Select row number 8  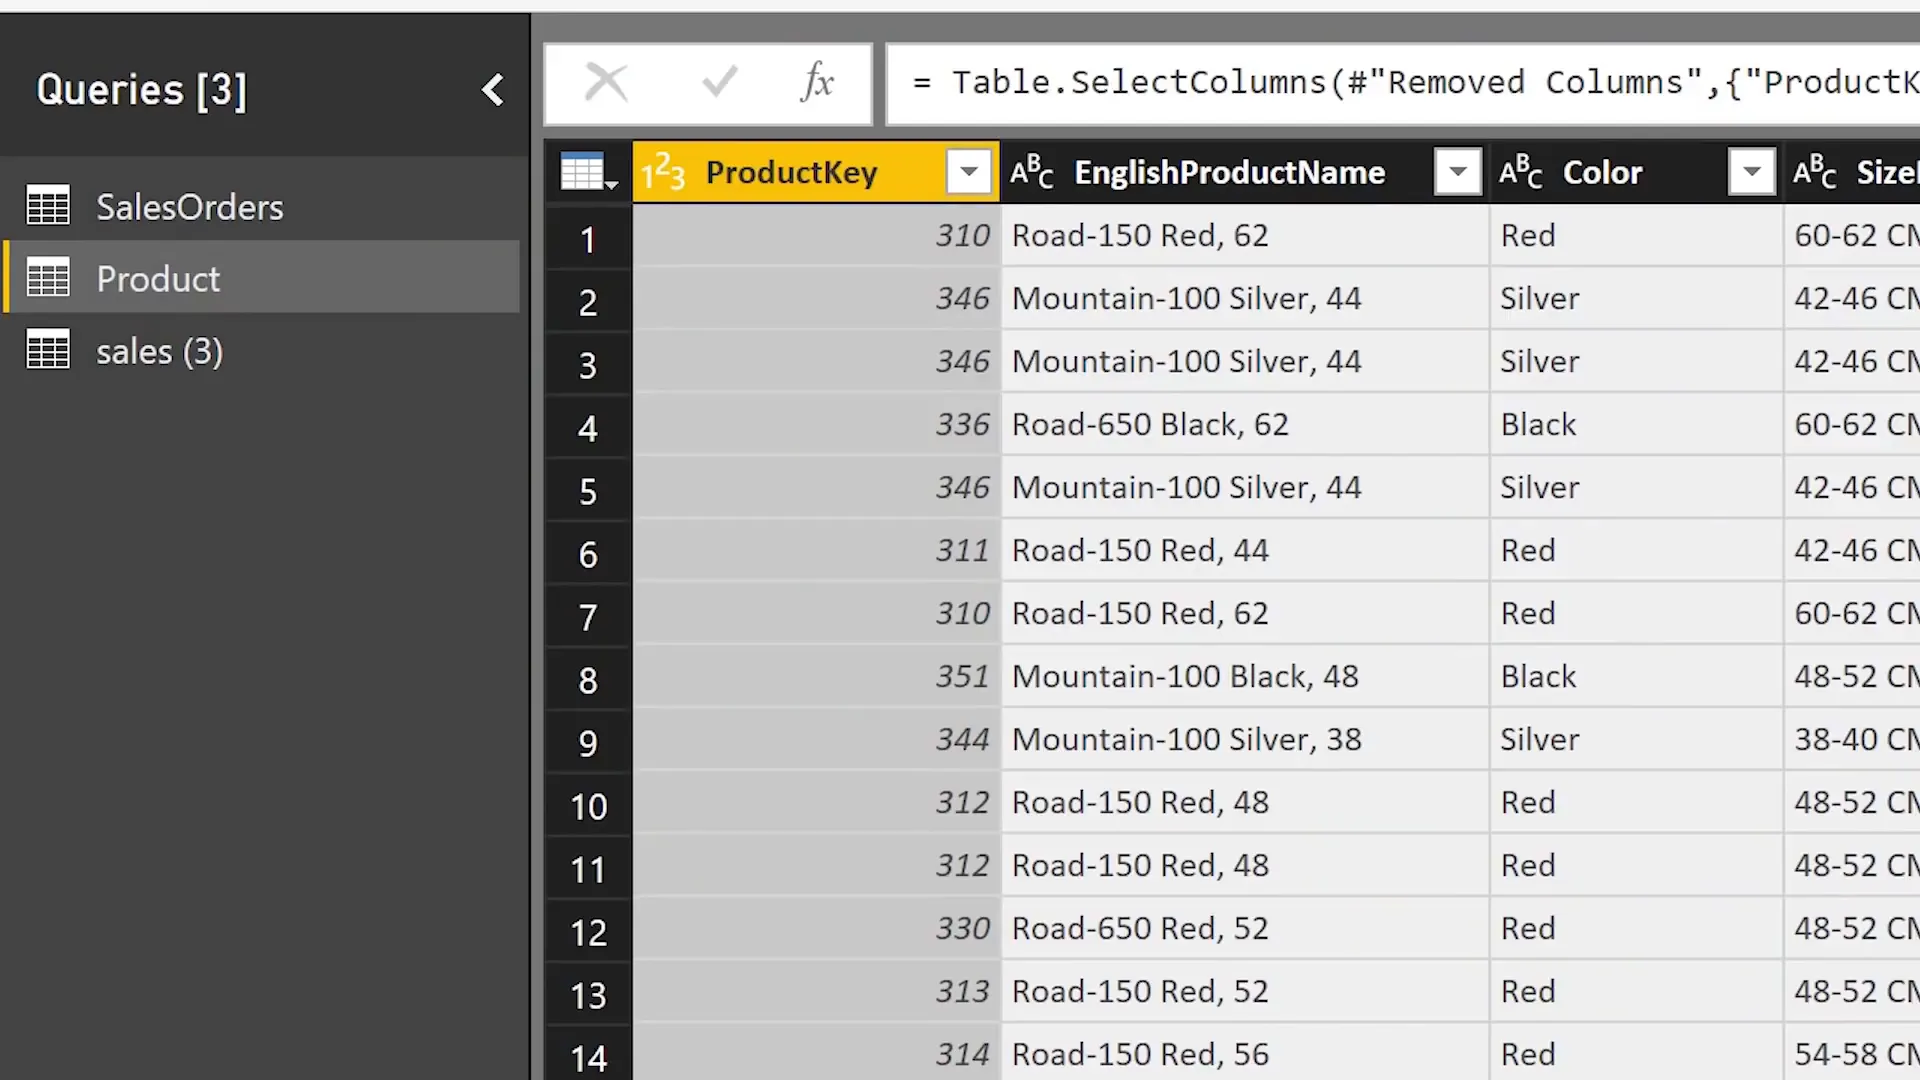point(588,680)
